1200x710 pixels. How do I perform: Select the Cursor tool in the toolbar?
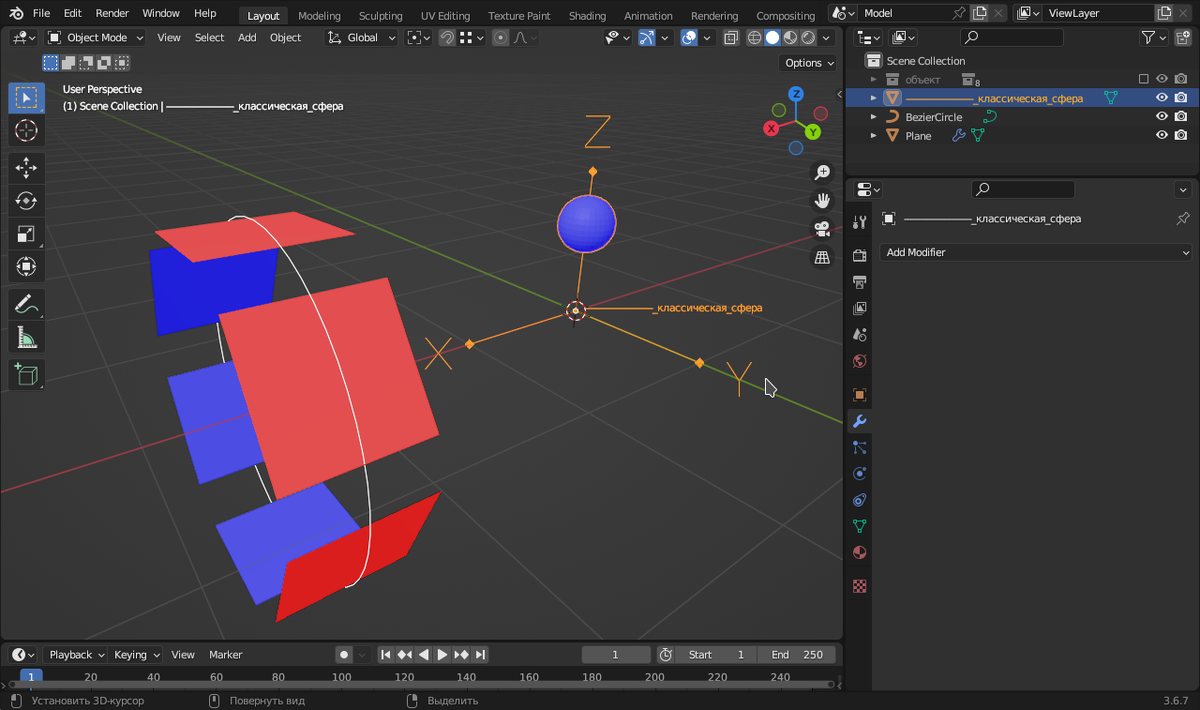[27, 131]
